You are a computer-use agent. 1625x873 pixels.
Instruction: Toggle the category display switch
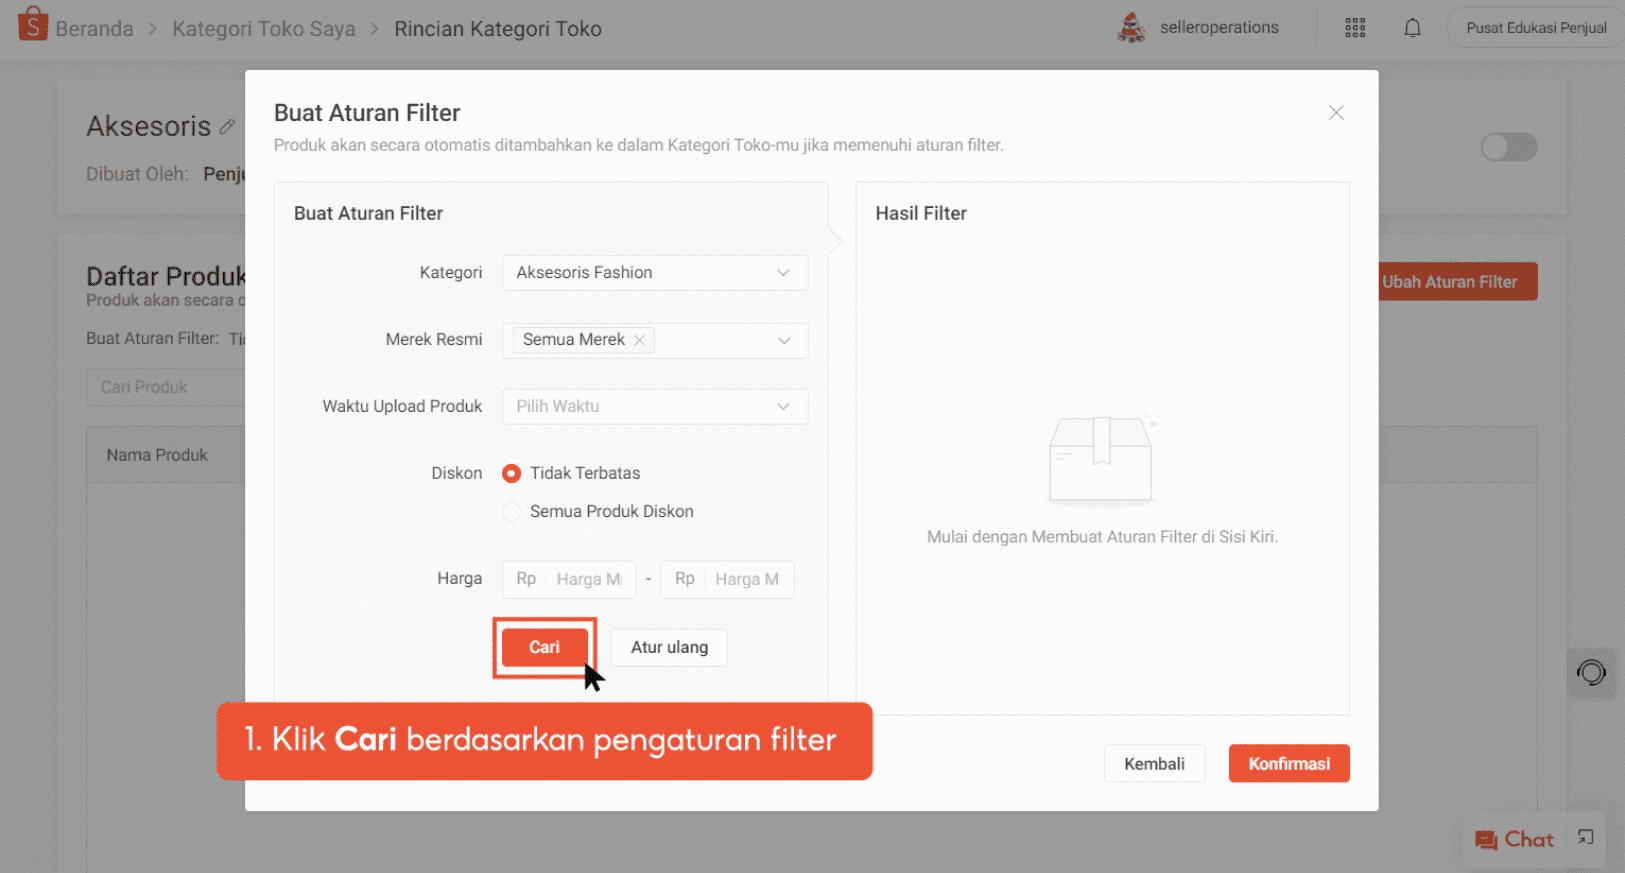[1509, 147]
